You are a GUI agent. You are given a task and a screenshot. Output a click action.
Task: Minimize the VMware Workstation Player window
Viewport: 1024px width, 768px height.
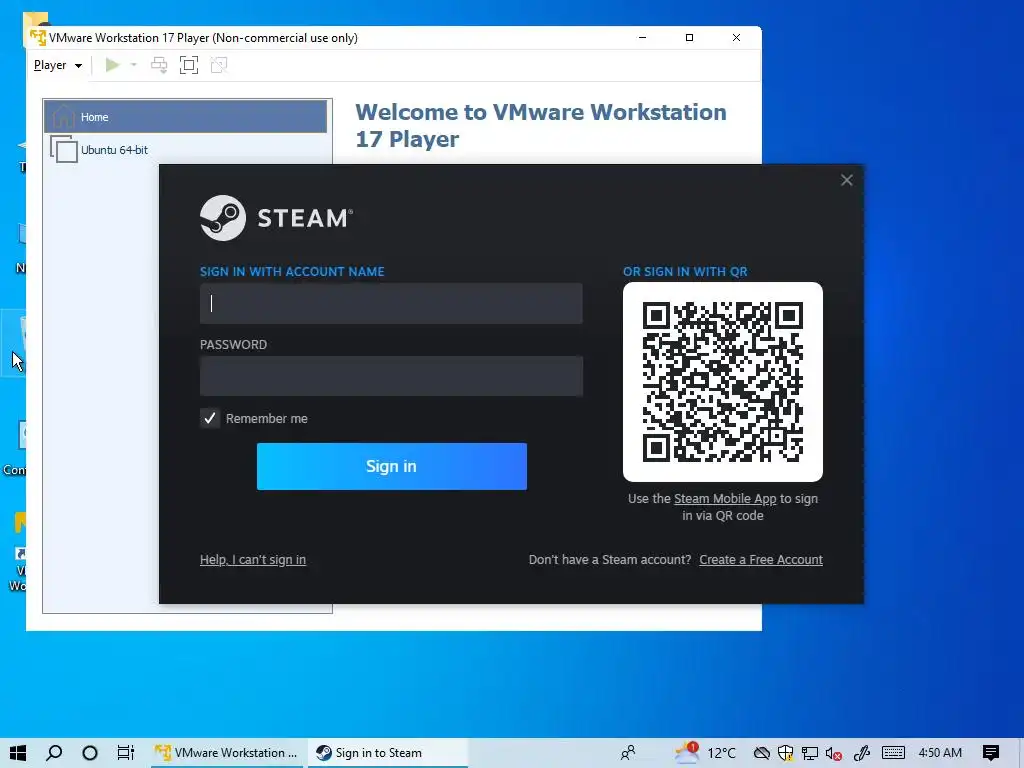click(x=643, y=38)
